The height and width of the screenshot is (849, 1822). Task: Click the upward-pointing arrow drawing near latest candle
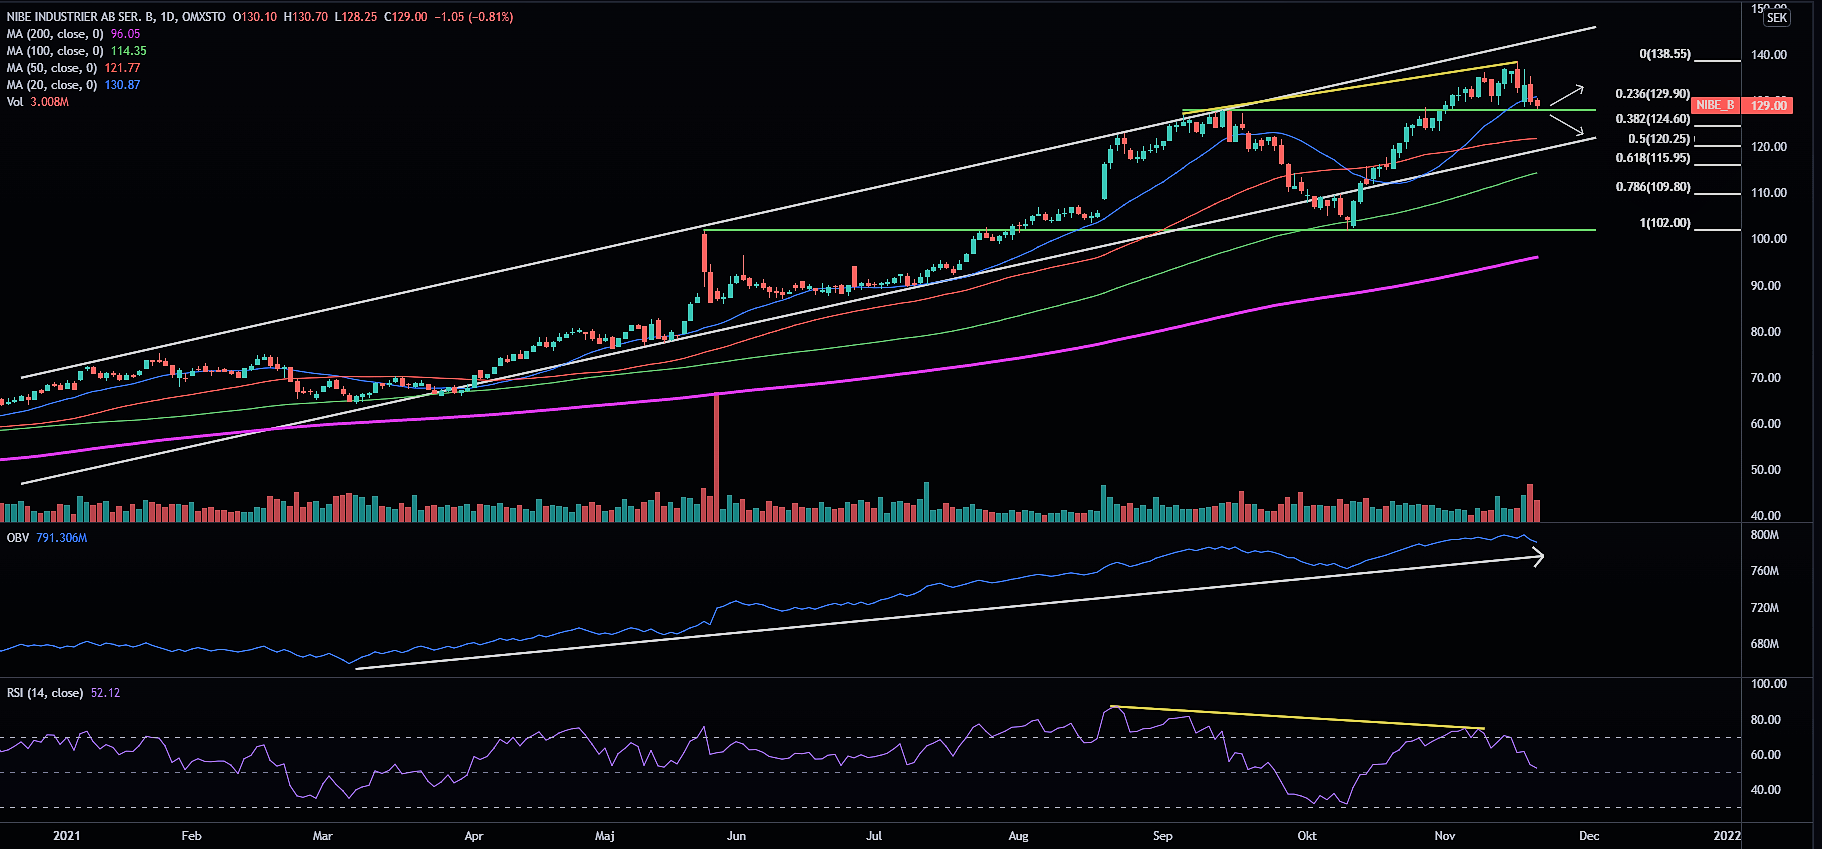click(1566, 96)
